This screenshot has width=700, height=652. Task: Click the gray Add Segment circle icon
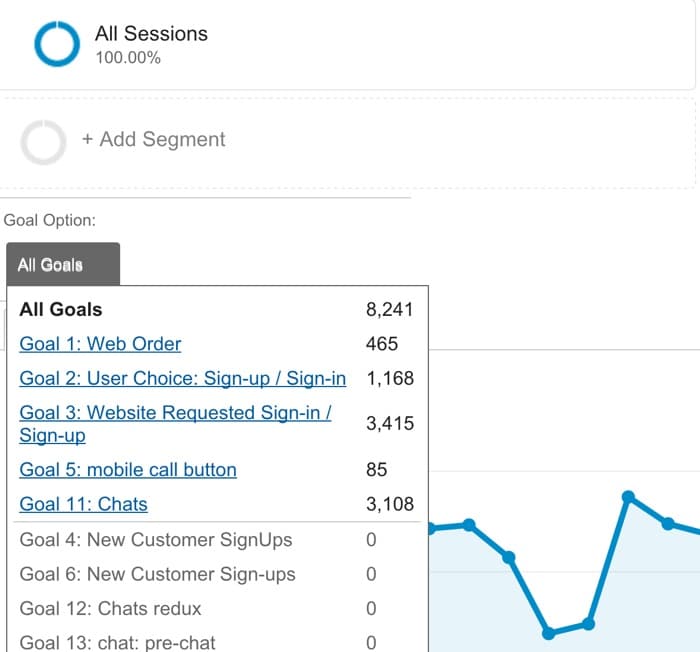click(x=43, y=142)
